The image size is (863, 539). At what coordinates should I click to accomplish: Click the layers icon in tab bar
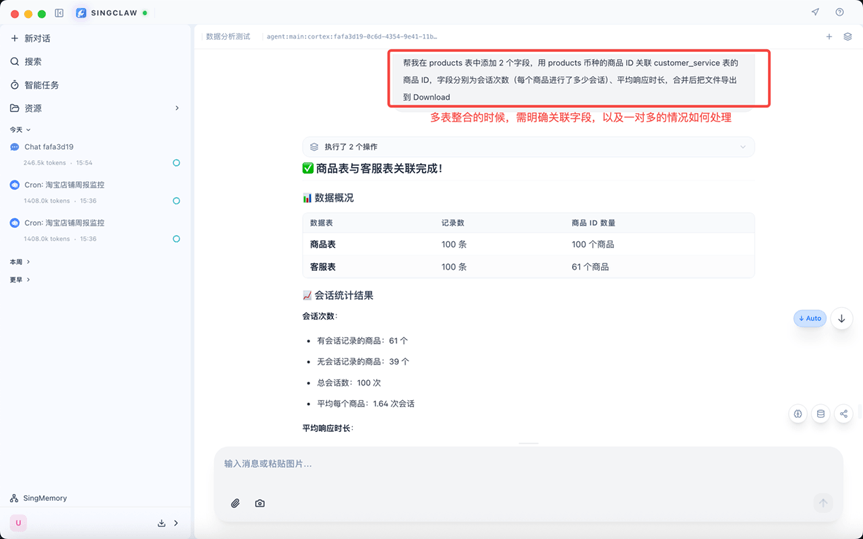tap(847, 37)
